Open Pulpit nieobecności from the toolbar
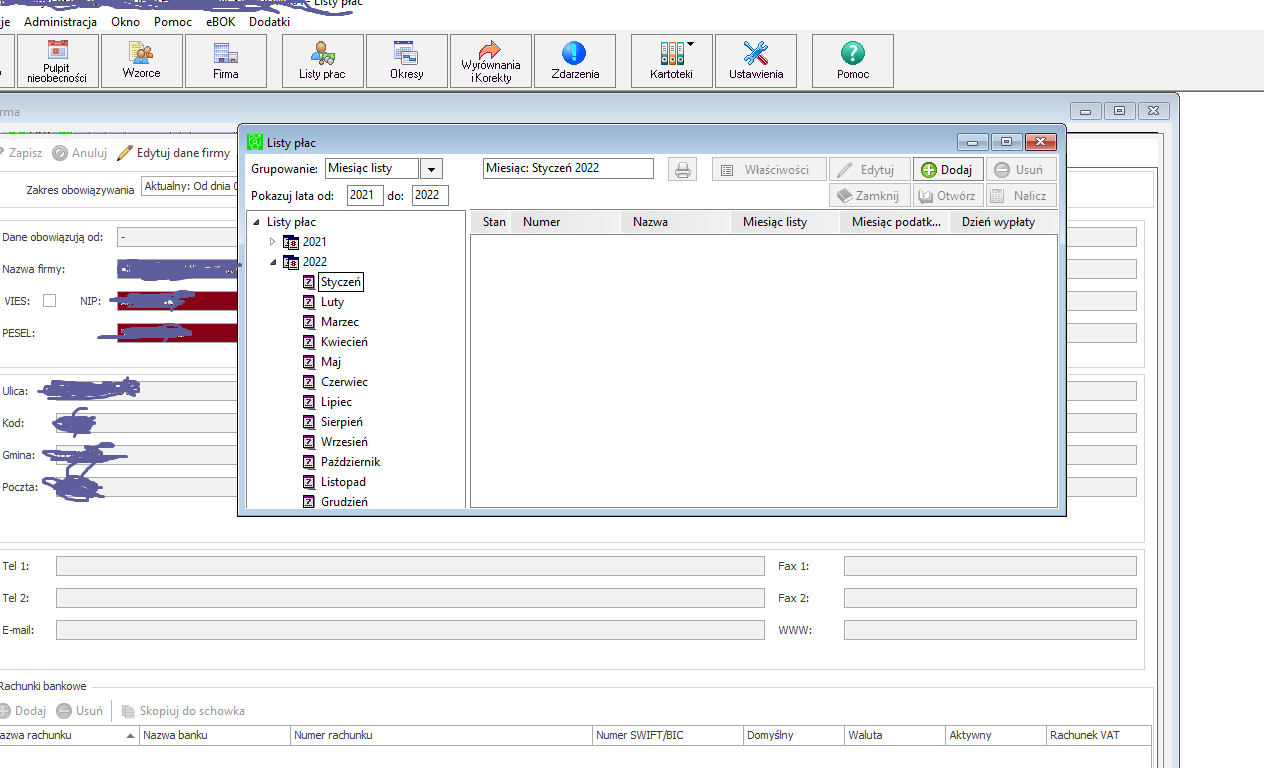This screenshot has width=1264, height=768. tap(58, 61)
